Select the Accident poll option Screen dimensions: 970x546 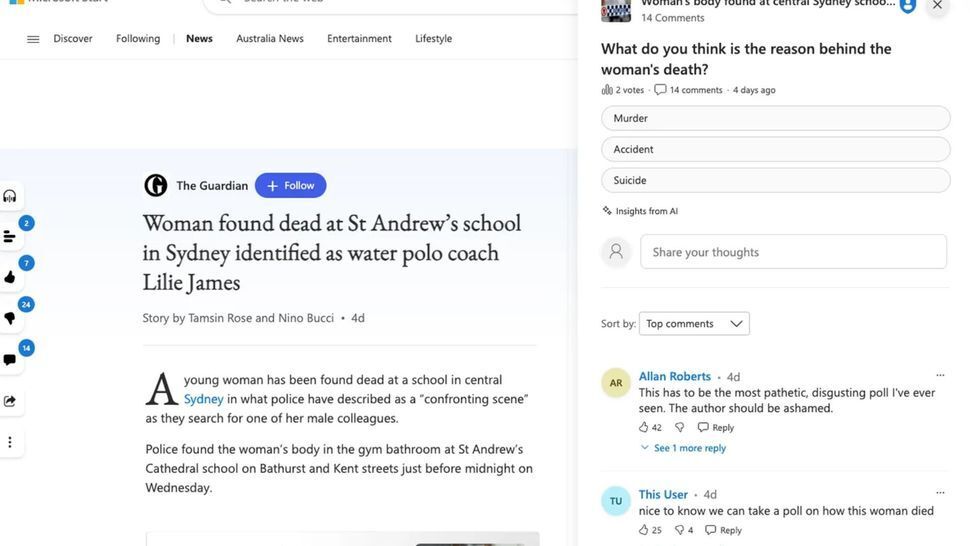(775, 149)
